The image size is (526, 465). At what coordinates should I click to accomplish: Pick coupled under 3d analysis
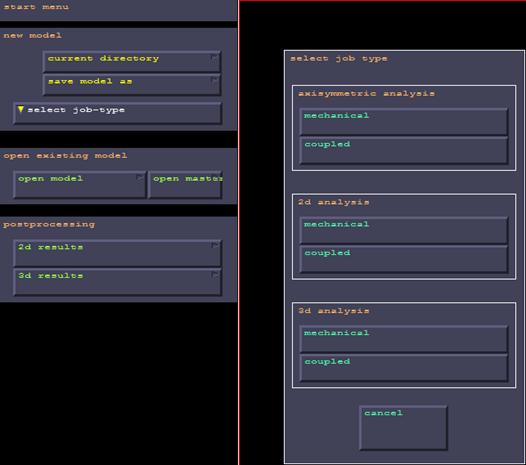point(404,368)
